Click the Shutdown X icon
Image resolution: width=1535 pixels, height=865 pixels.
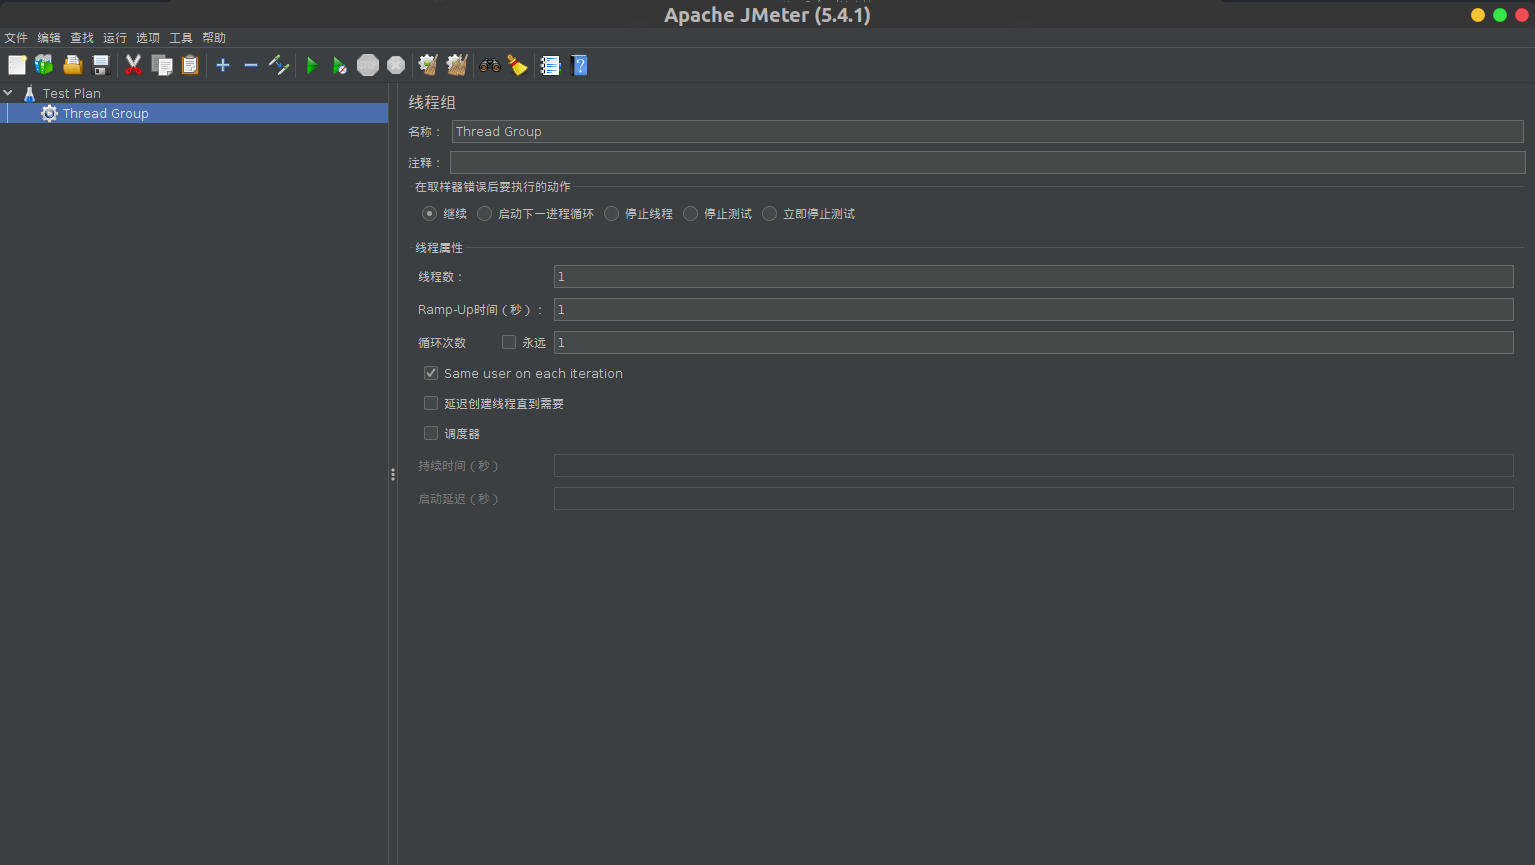point(396,65)
